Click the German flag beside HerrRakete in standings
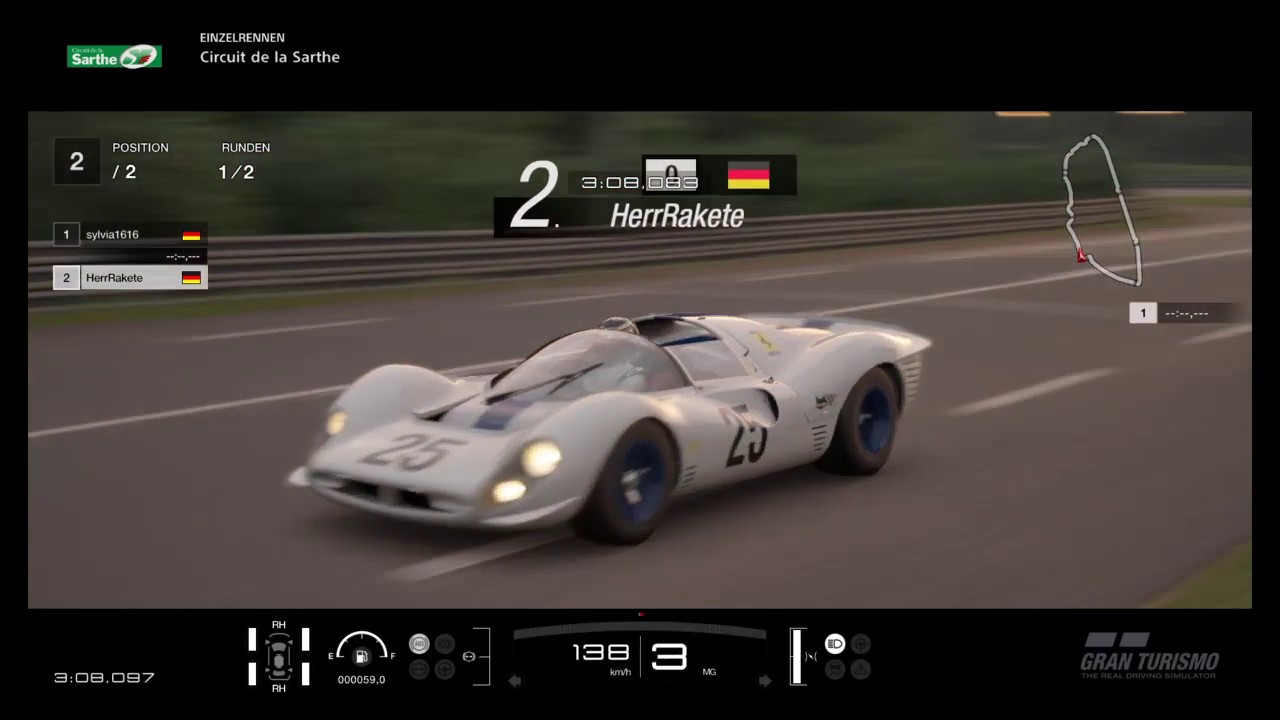The image size is (1280, 720). pyautogui.click(x=191, y=278)
